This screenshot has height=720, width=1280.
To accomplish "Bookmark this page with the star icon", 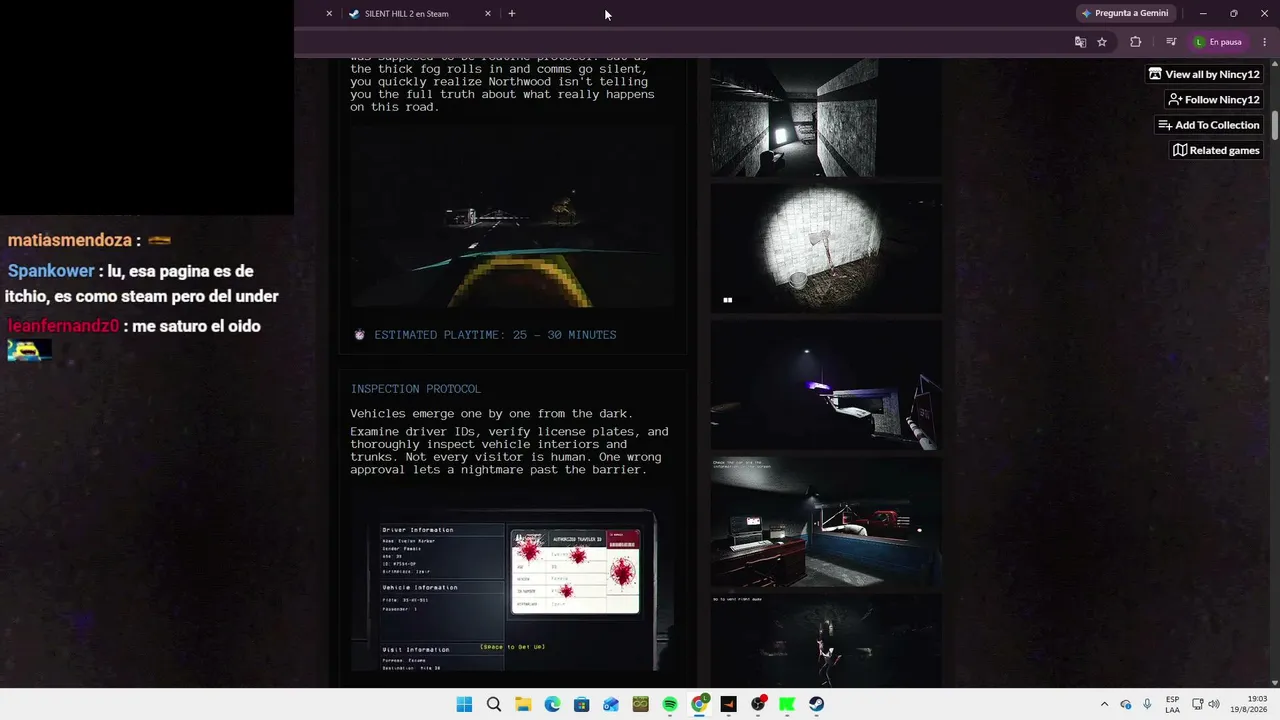I will click(1102, 42).
